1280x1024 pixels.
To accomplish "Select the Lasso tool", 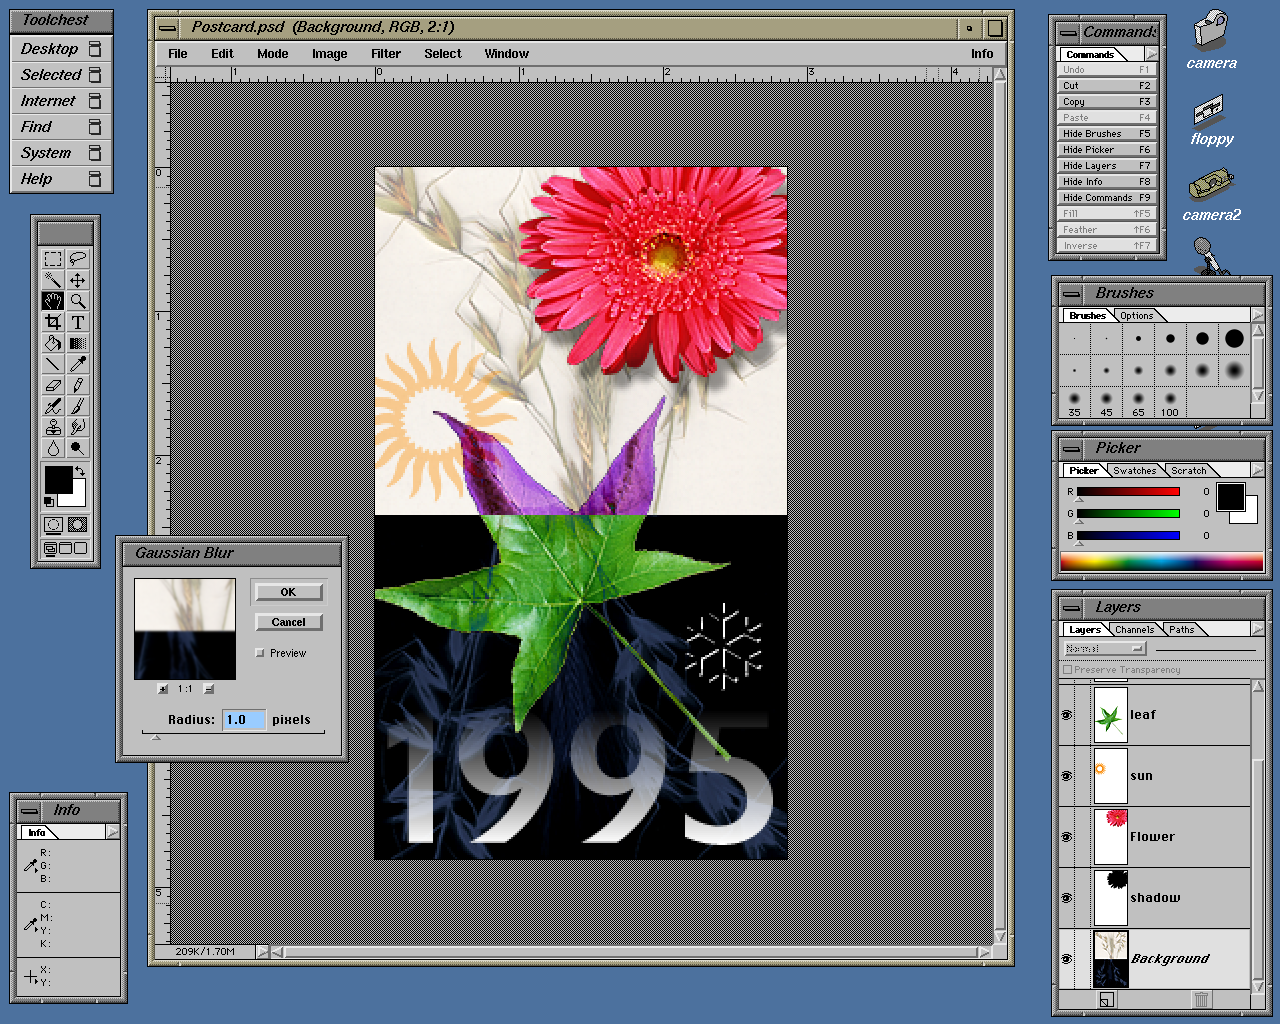I will click(77, 259).
